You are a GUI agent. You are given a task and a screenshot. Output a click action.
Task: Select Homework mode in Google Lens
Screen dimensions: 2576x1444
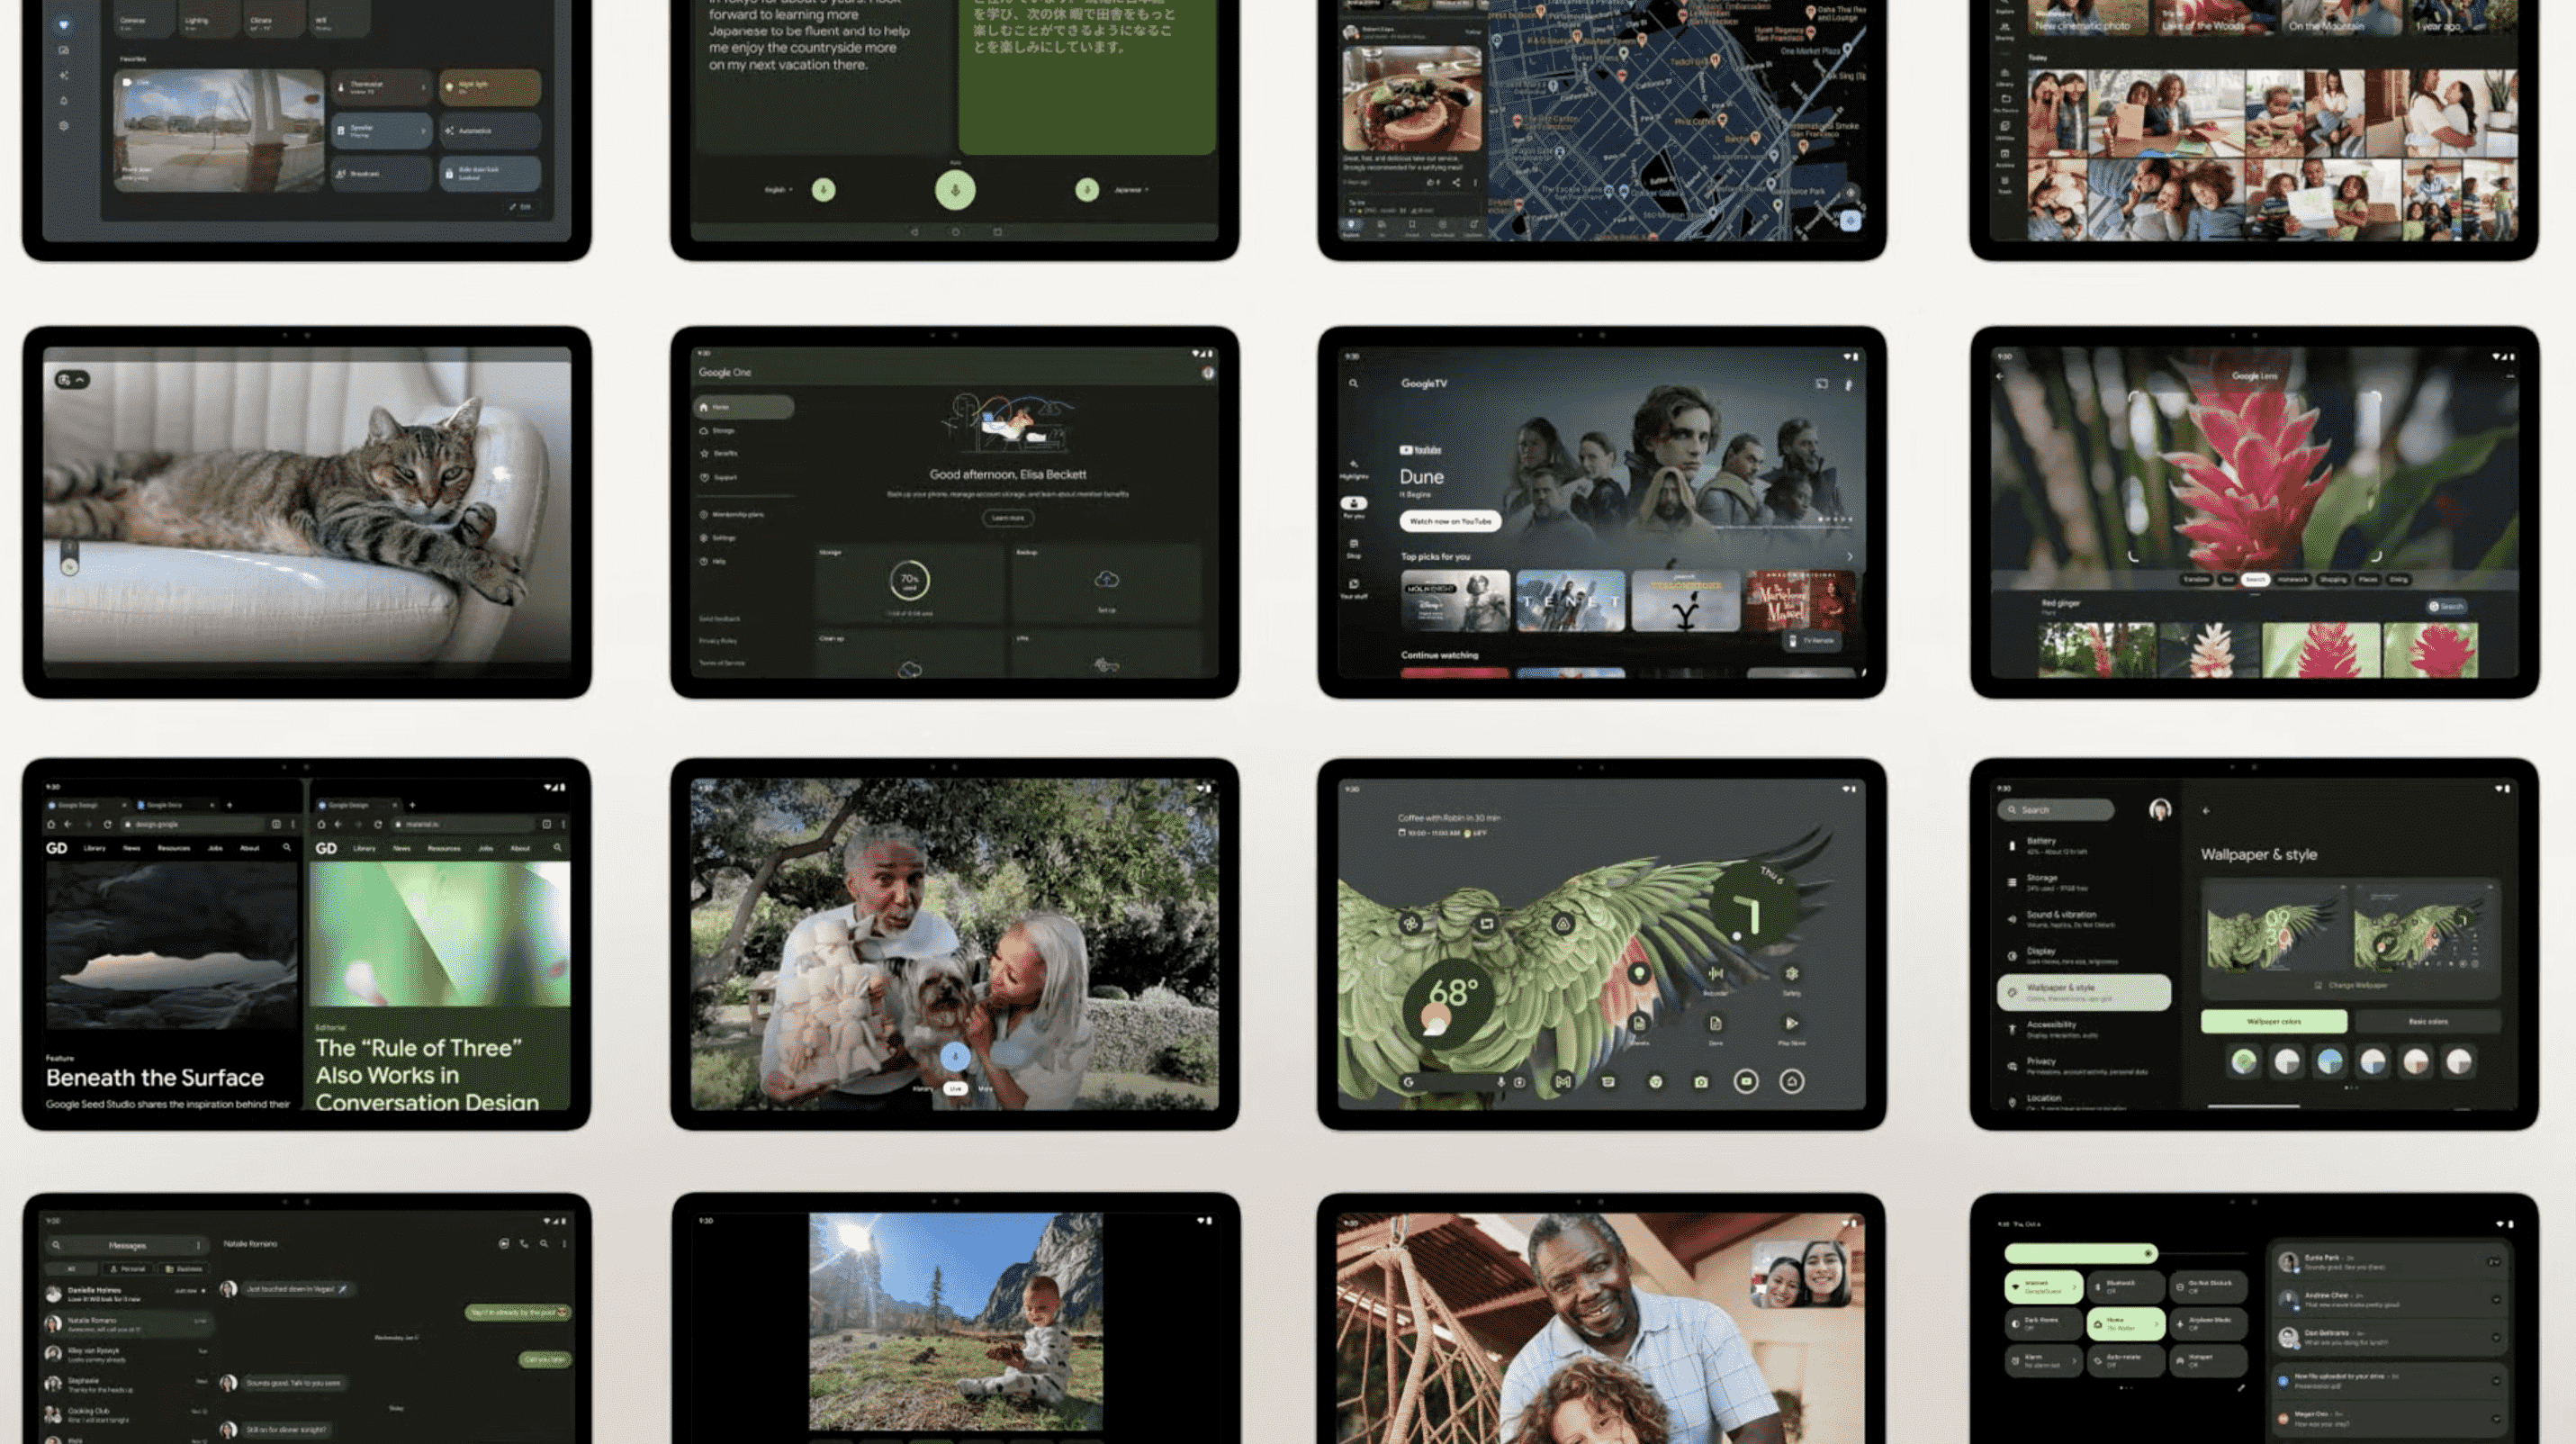click(2292, 580)
